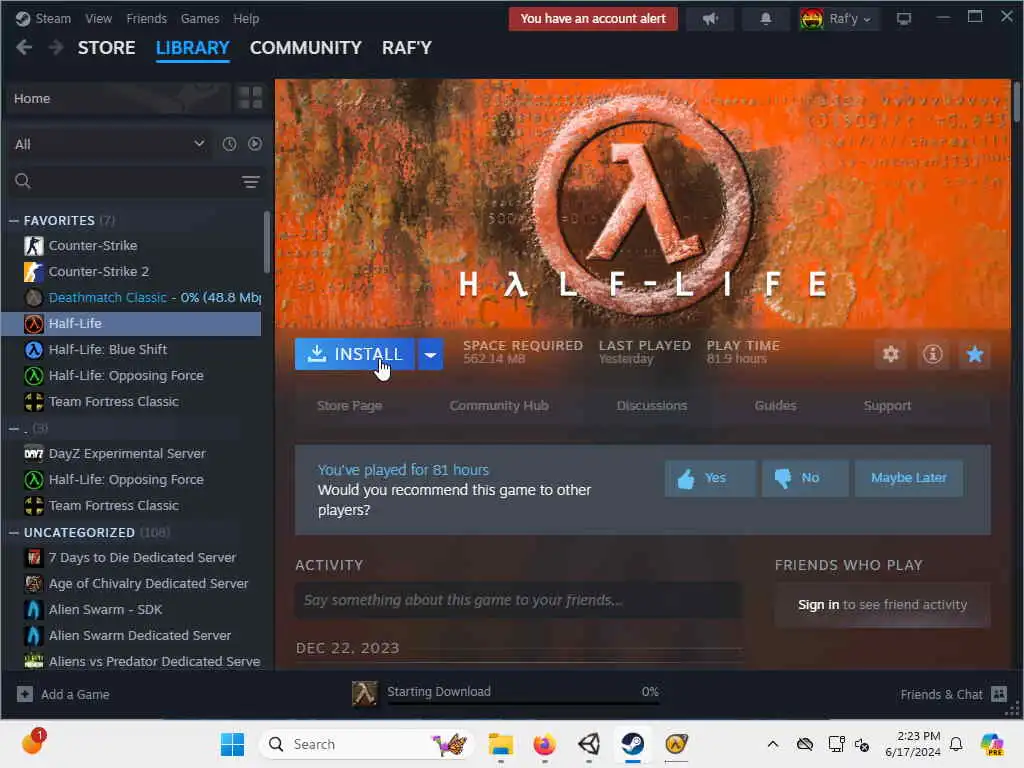Image resolution: width=1024 pixels, height=768 pixels.
Task: Click the thumbs down No recommendation
Action: 805,478
